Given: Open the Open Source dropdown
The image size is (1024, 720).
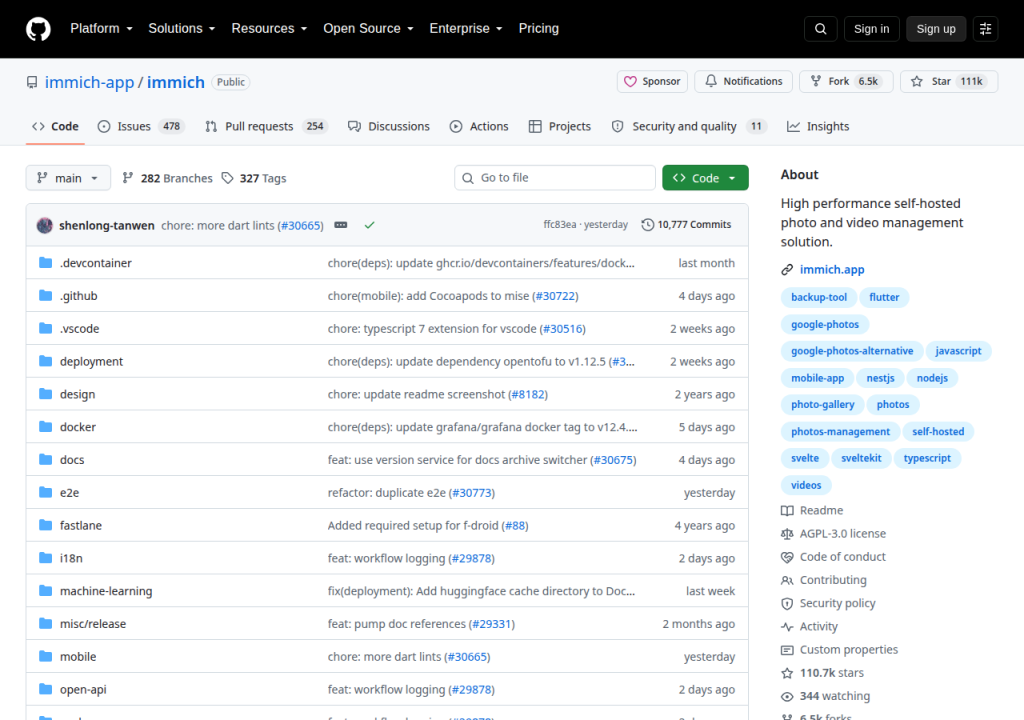Looking at the screenshot, I should point(368,29).
